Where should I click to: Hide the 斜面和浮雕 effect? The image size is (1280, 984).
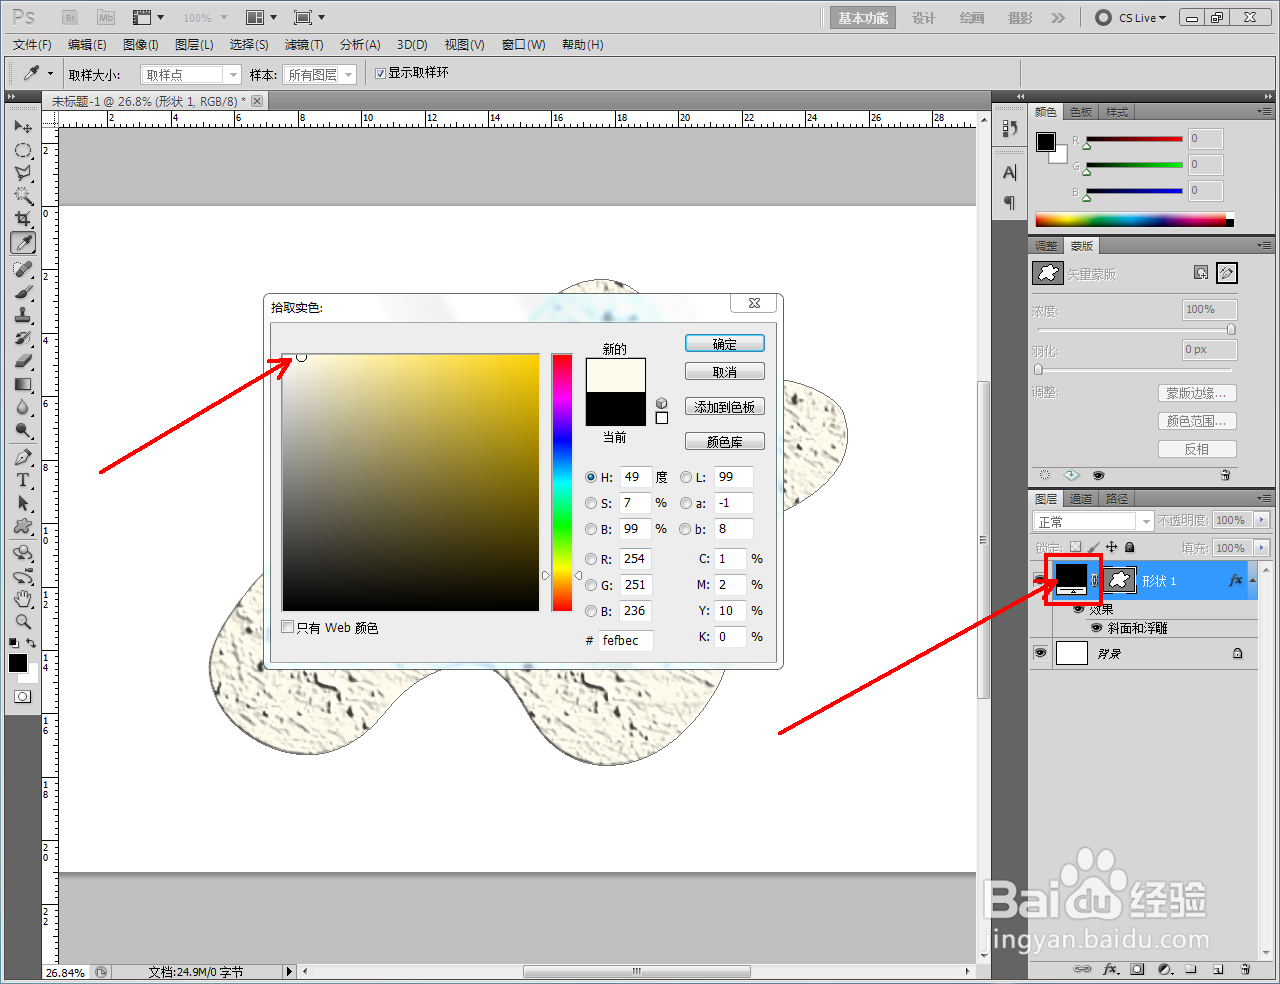click(1097, 628)
